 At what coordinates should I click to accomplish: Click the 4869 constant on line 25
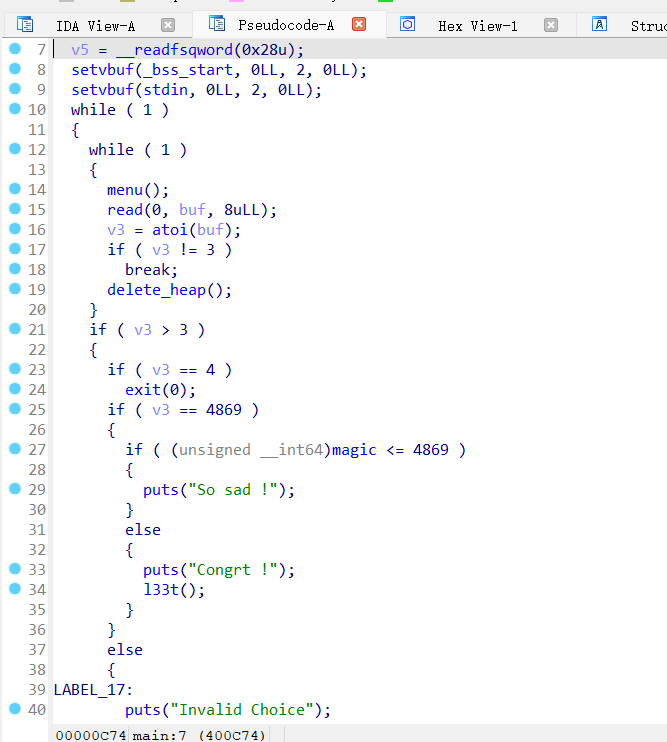point(224,410)
